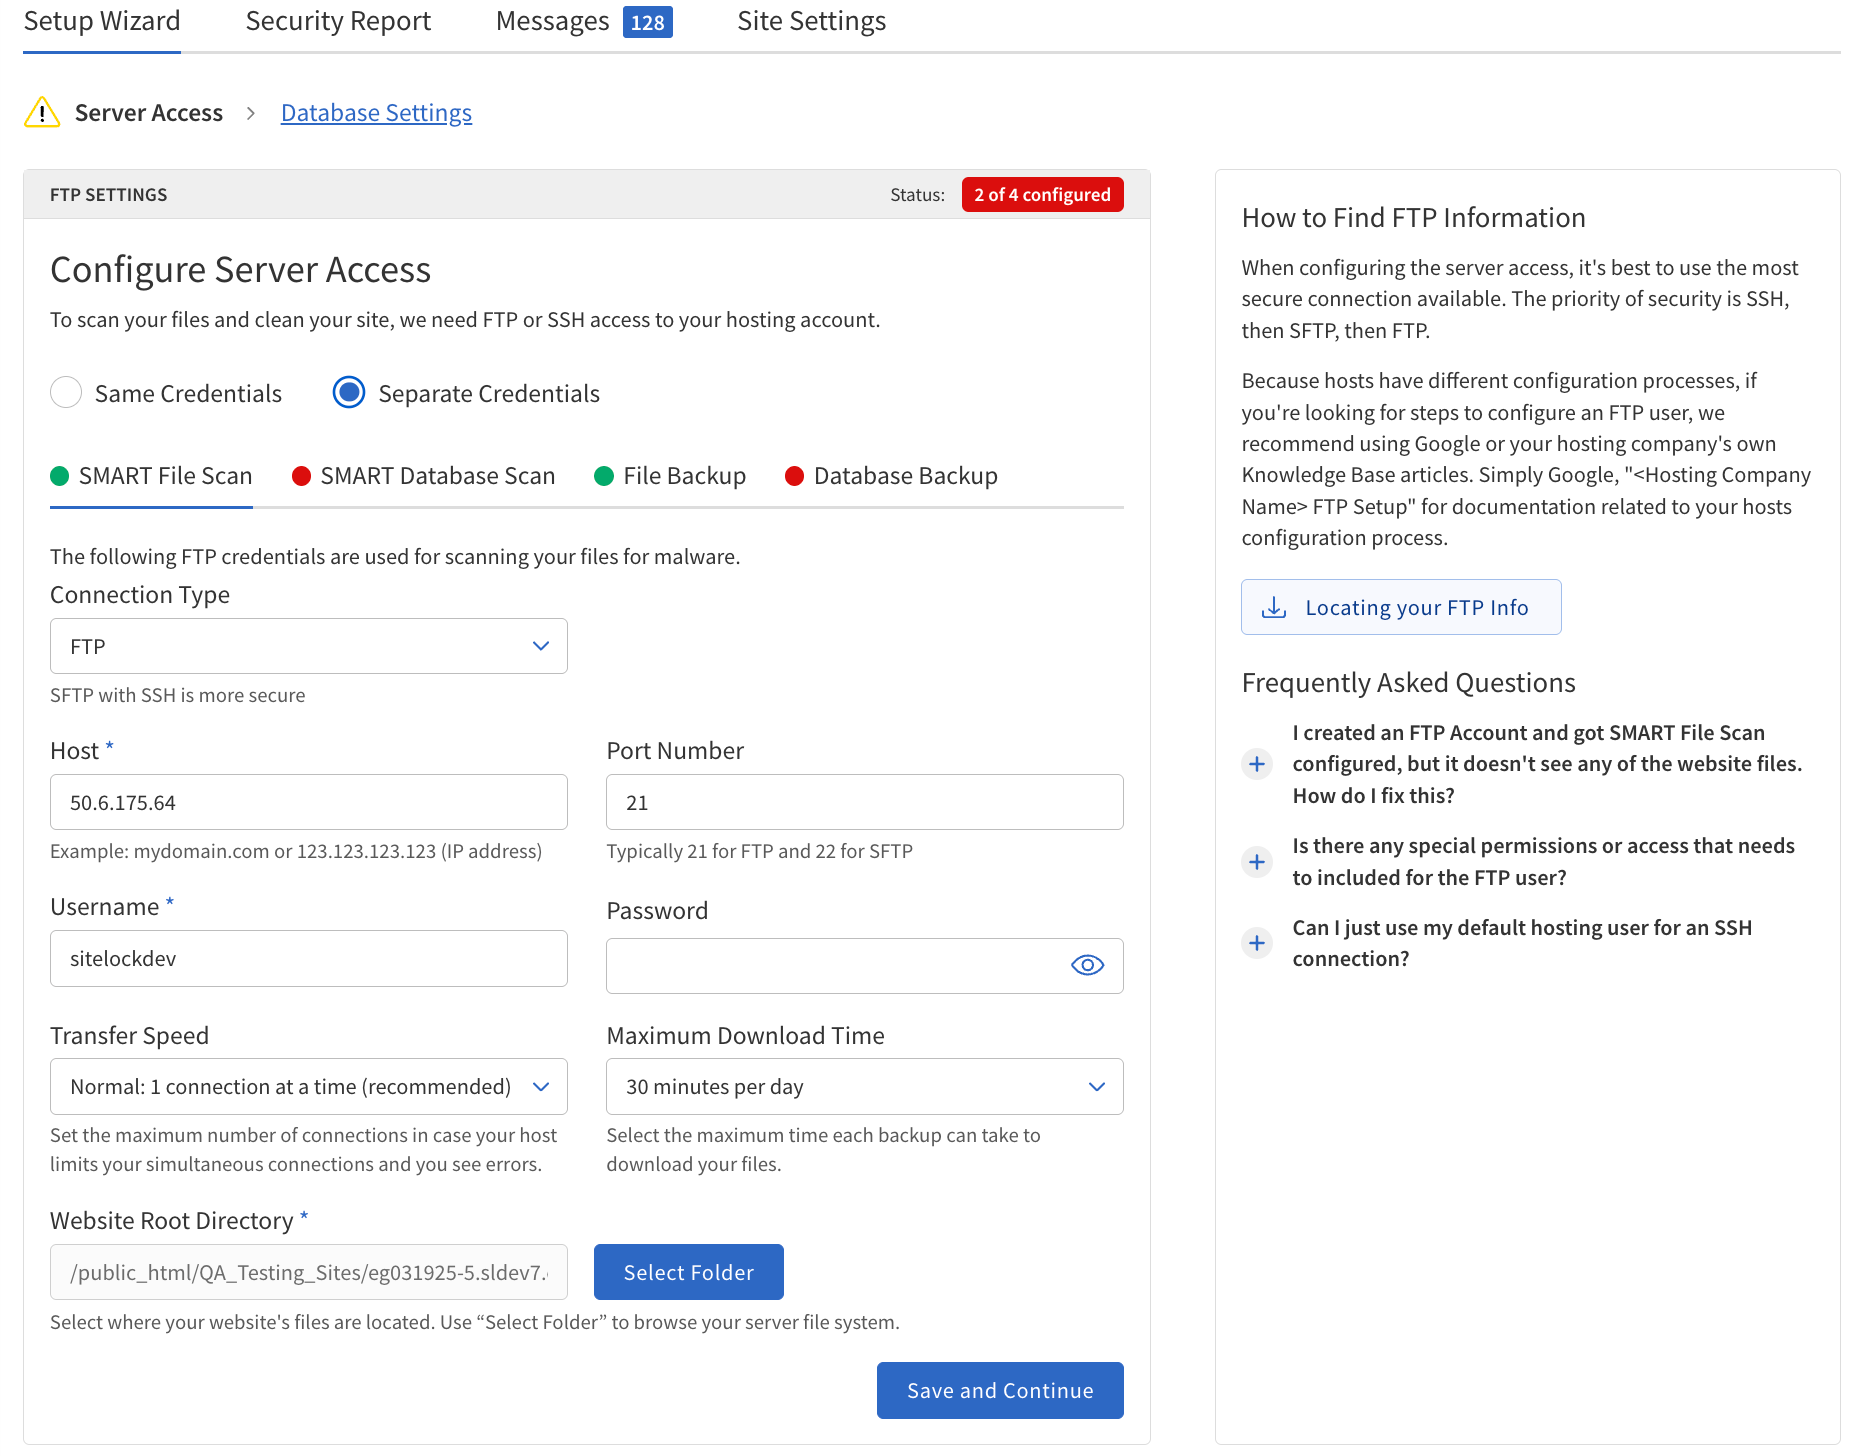The image size is (1860, 1456).
Task: Click the Server Access breadcrumb
Action: coord(148,113)
